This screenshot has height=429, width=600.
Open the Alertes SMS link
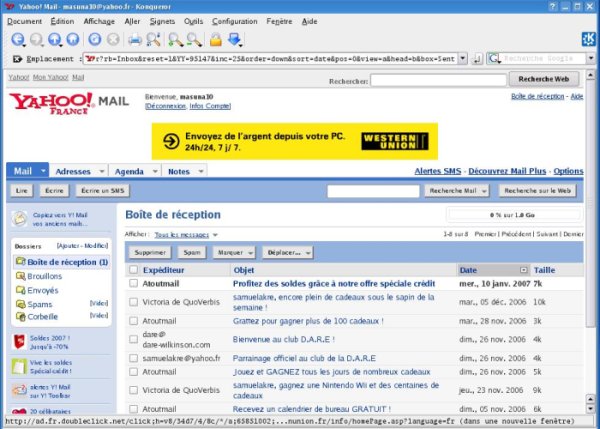click(x=438, y=171)
